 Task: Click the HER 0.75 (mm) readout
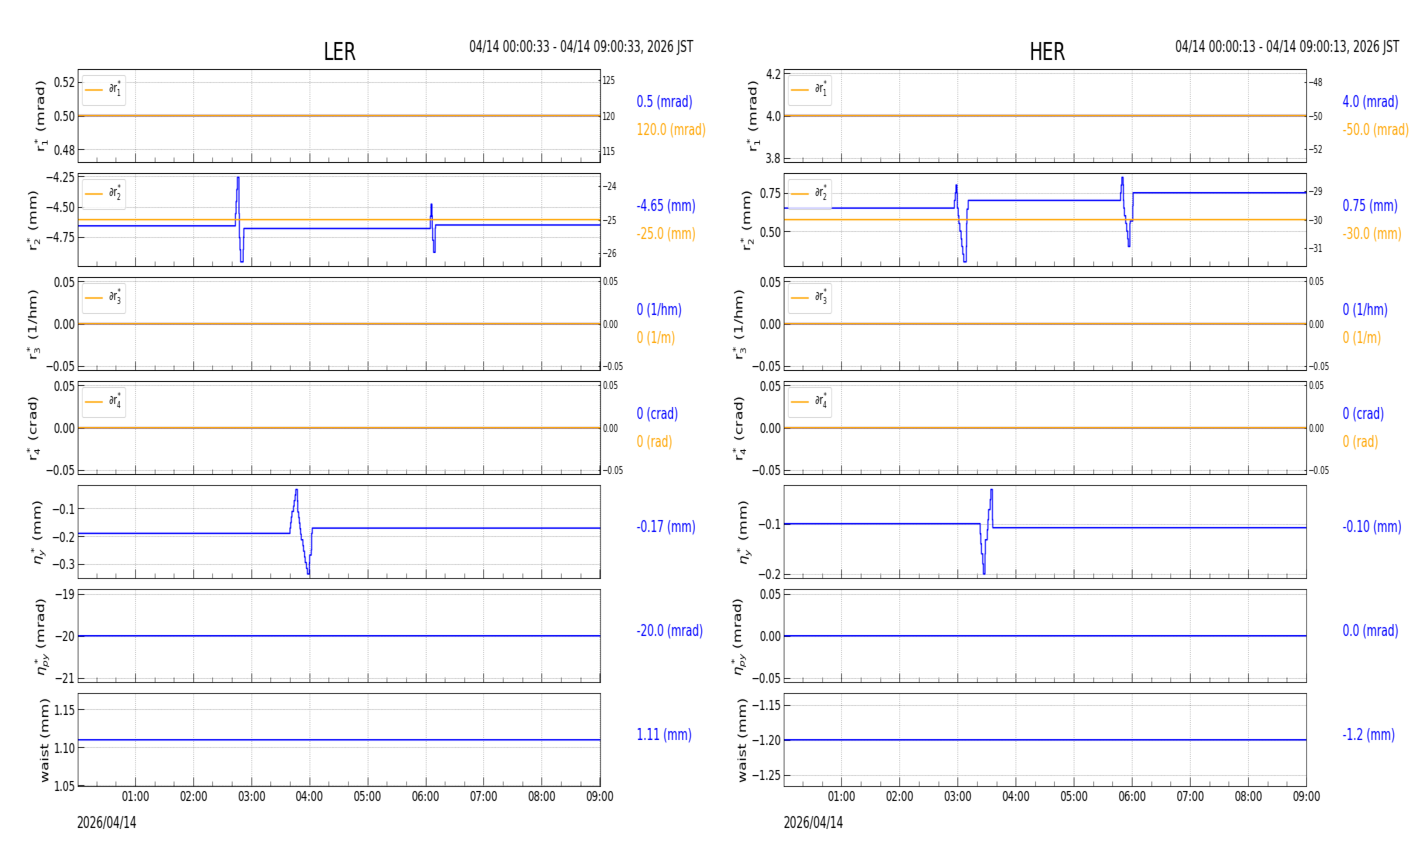pos(1370,205)
